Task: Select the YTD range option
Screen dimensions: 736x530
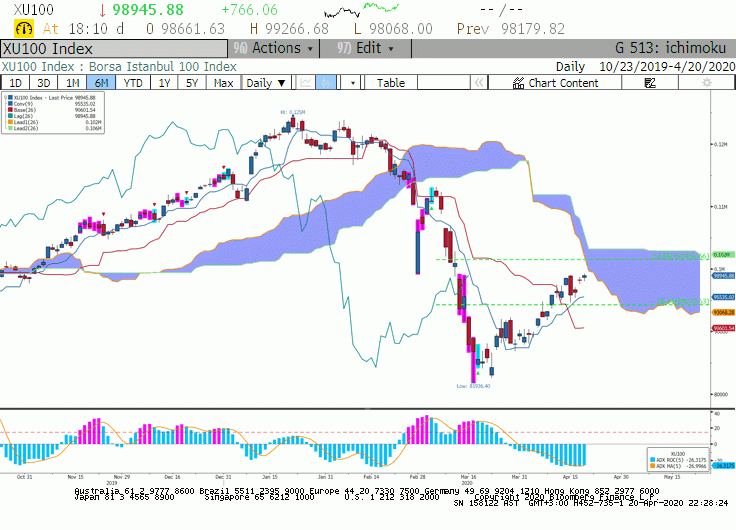Action: point(133,83)
